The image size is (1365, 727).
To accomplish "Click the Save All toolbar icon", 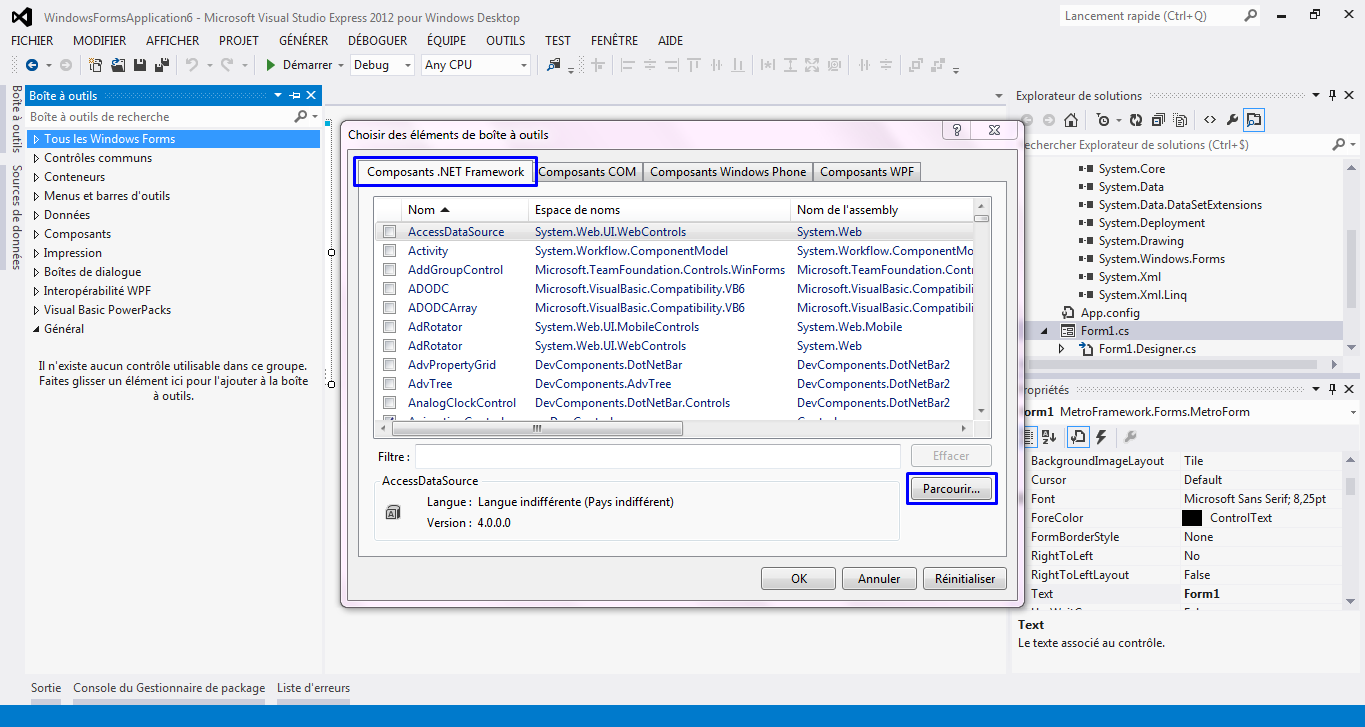I will coord(160,65).
